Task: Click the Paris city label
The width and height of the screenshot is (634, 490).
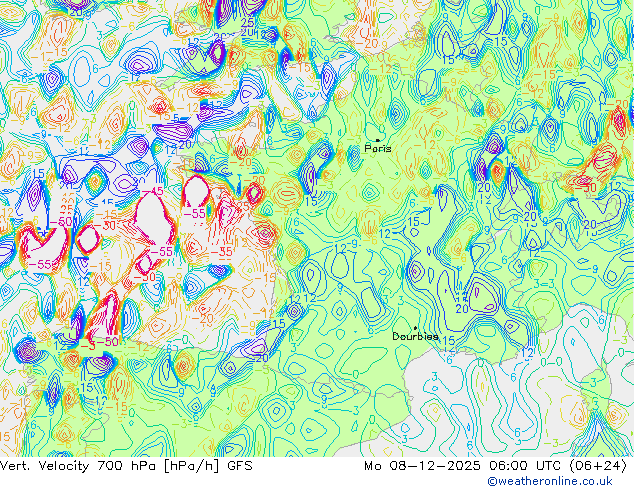Action: 378,148
